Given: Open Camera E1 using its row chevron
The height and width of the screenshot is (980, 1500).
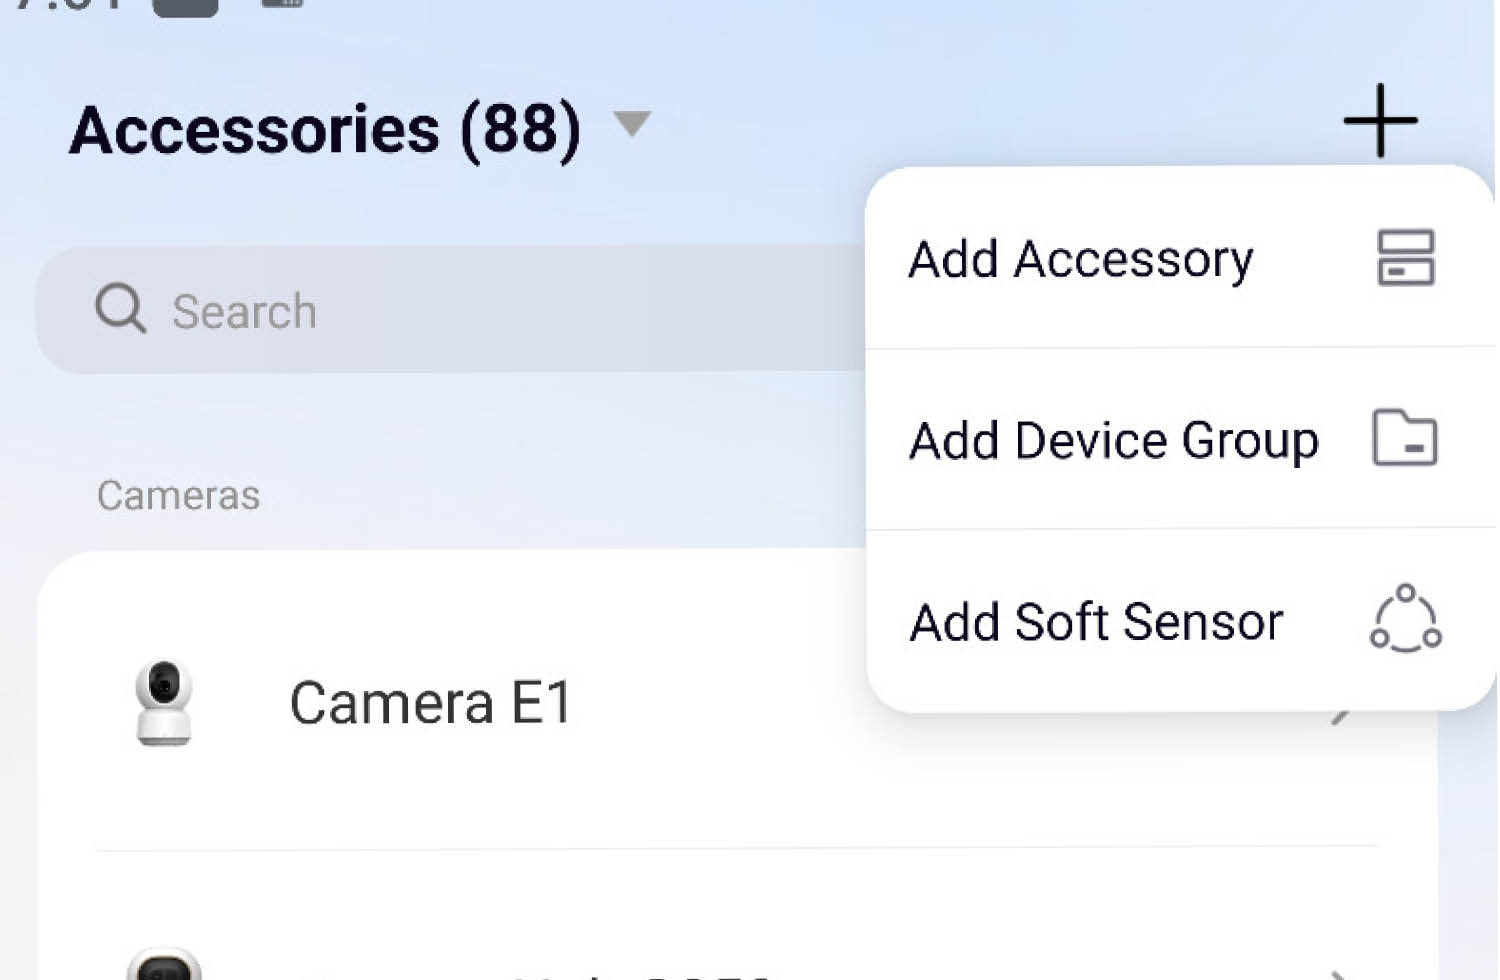Looking at the screenshot, I should pos(1342,714).
